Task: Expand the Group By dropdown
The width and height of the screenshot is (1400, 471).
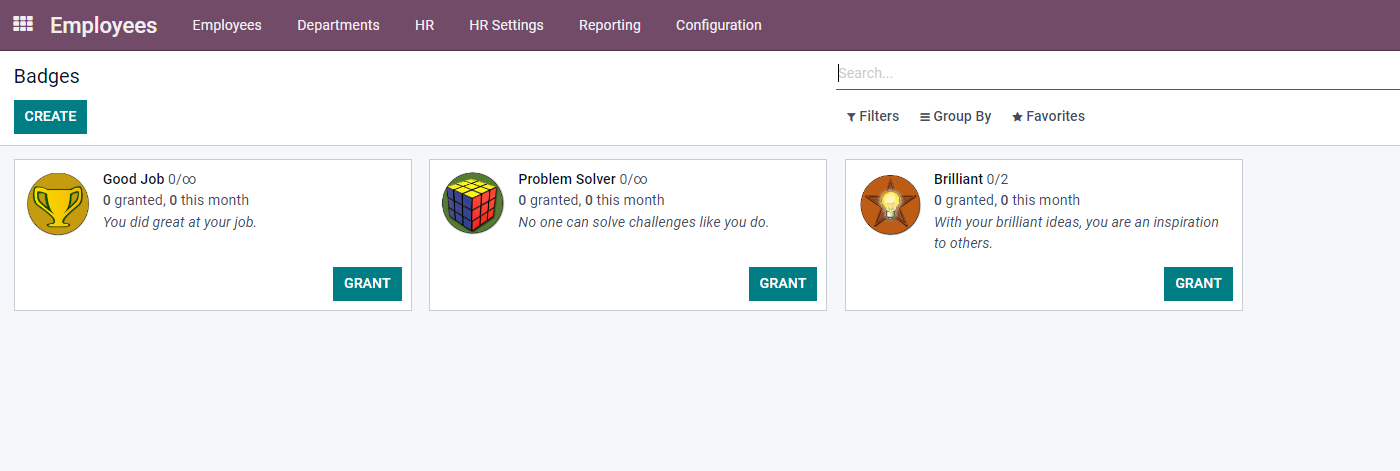Action: (x=955, y=116)
